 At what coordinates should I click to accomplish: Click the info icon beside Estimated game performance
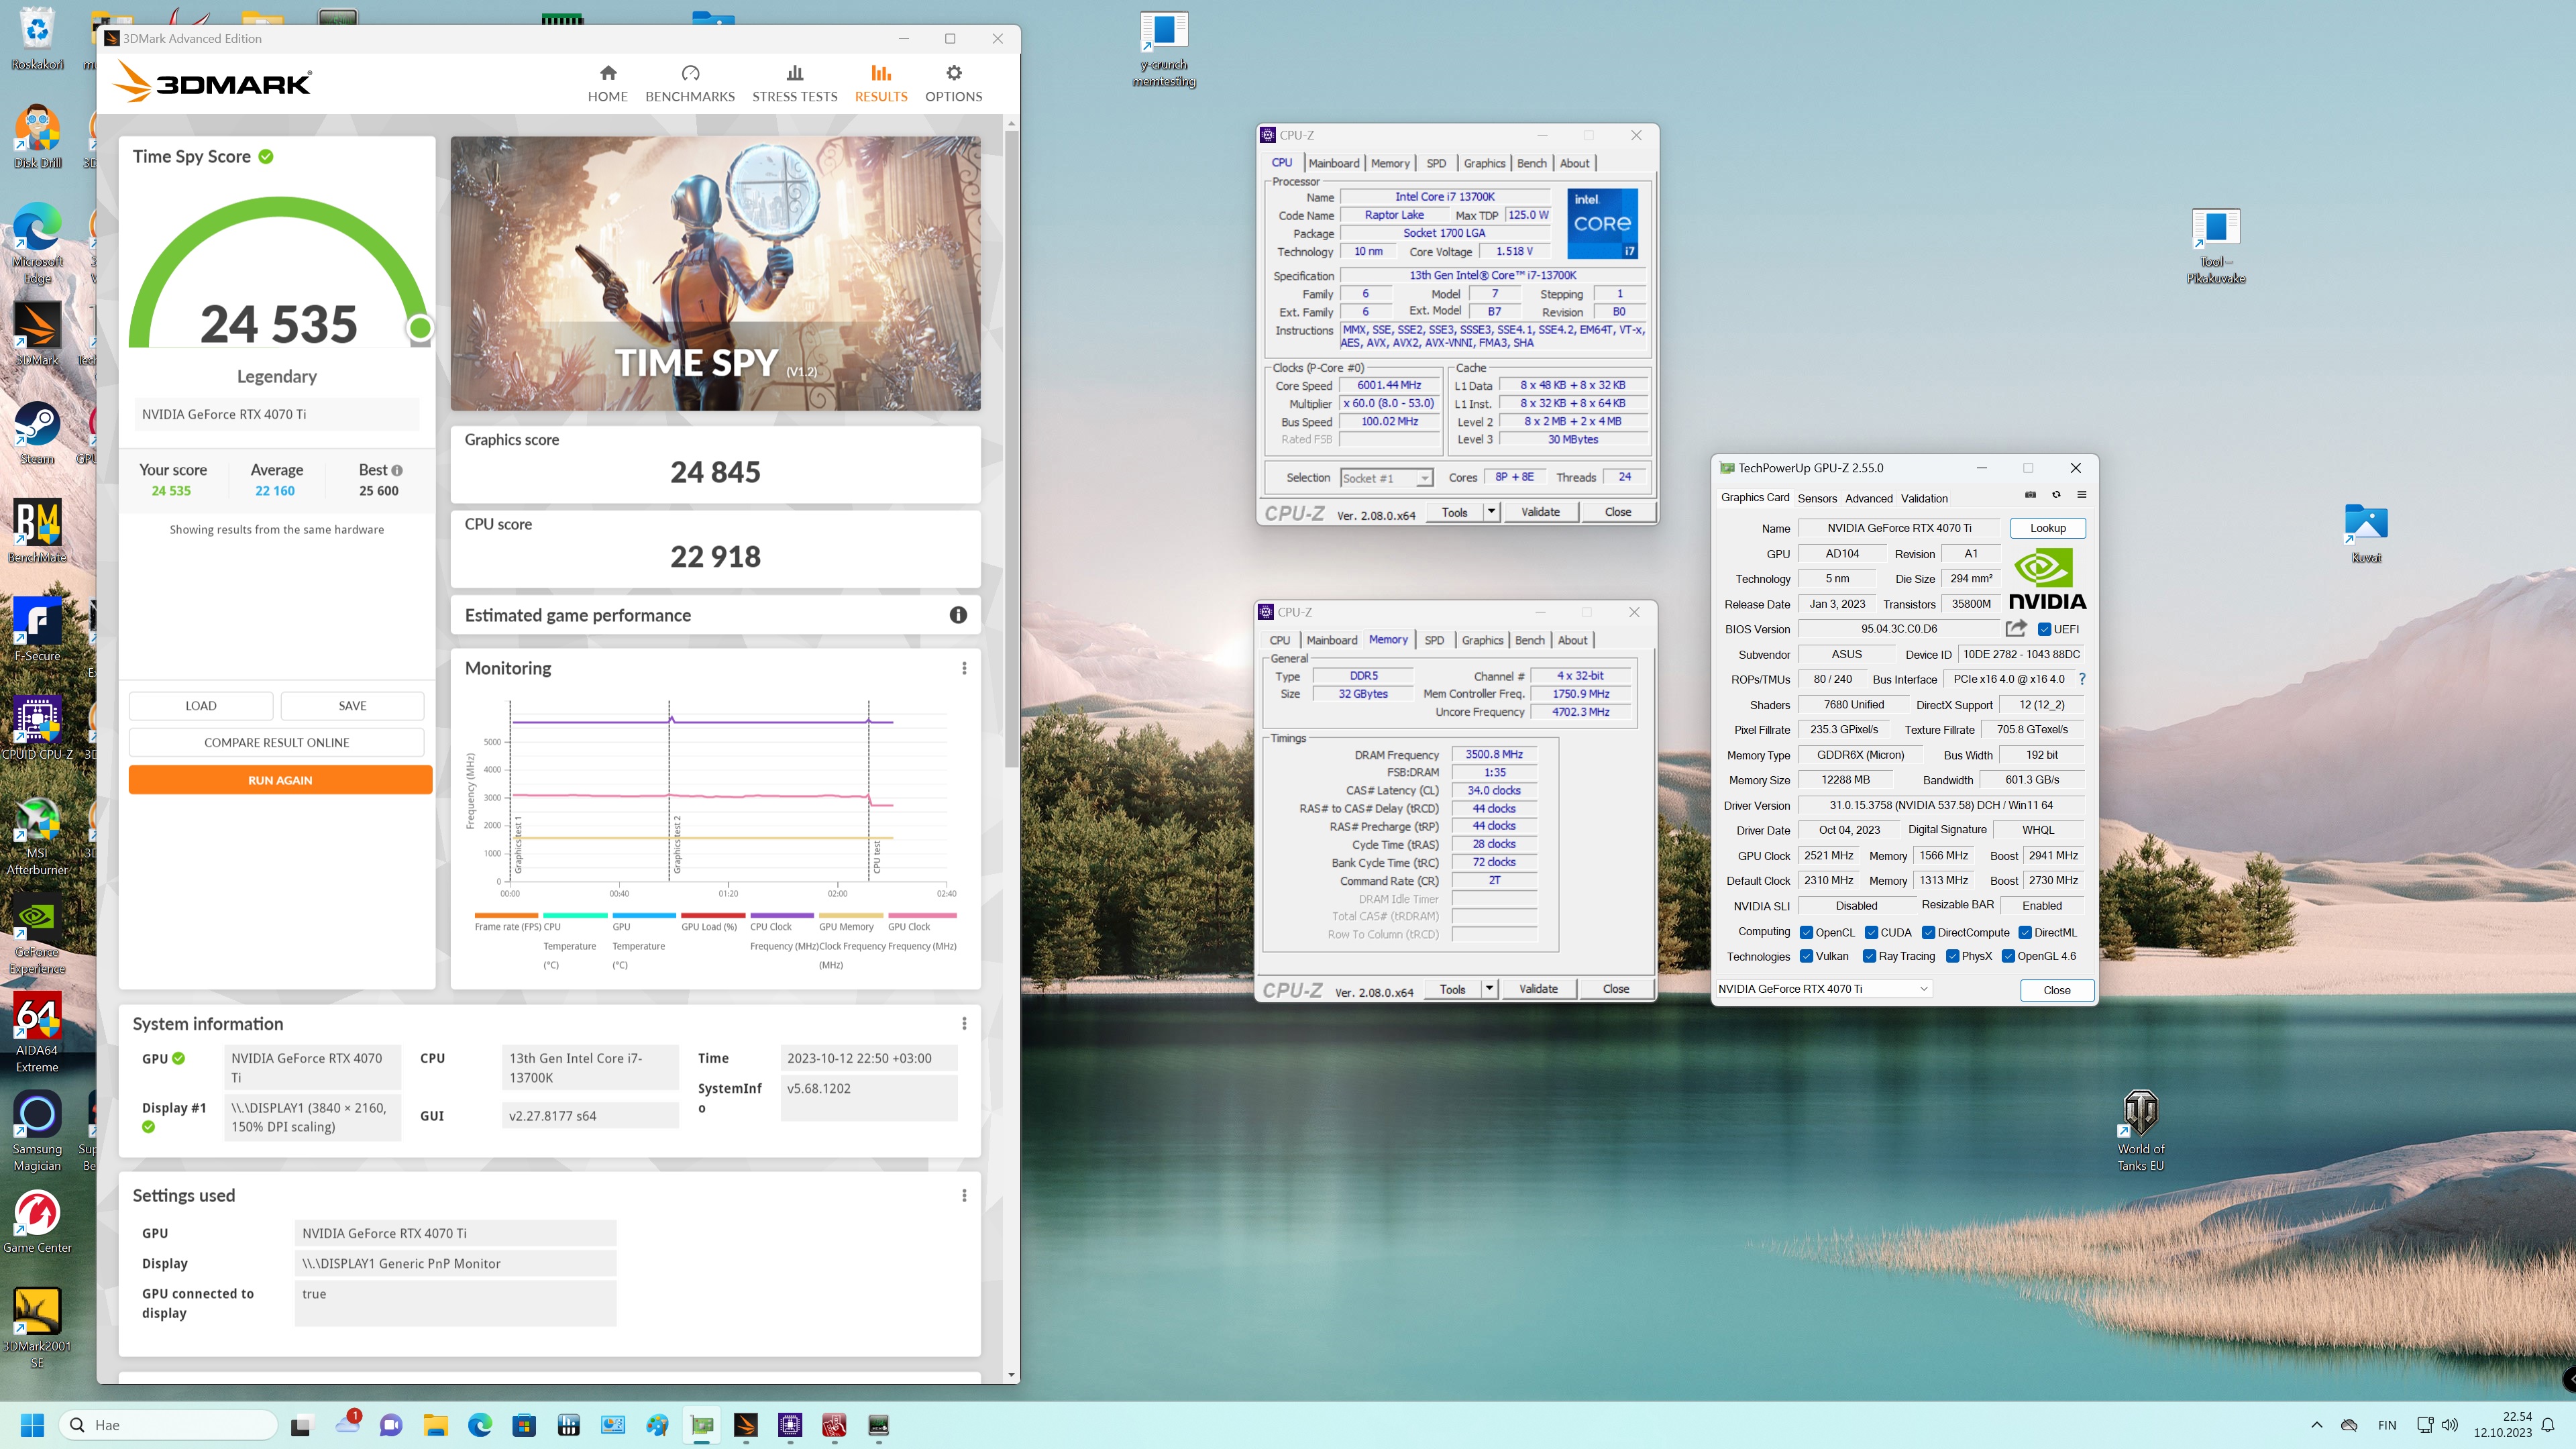tap(958, 615)
